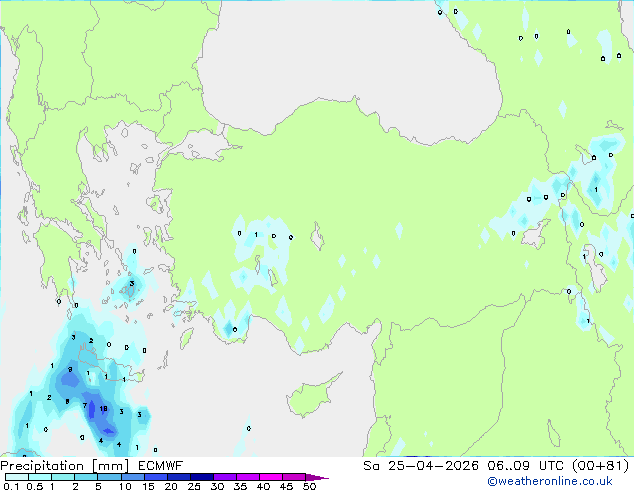Click the 'Precipitation' title text
This screenshot has width=634, height=490.
click(x=42, y=466)
